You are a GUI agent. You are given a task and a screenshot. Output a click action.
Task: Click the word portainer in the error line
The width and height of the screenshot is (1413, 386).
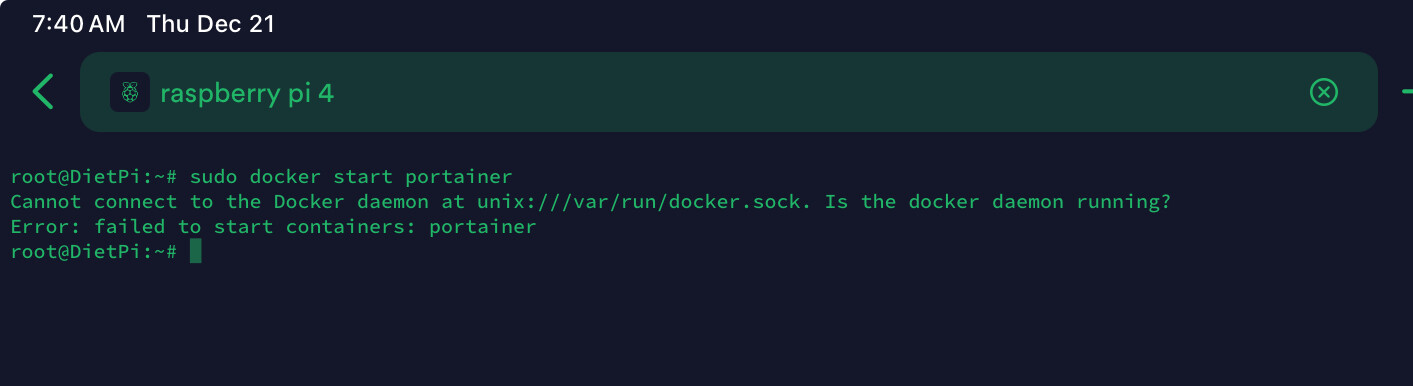coord(483,227)
